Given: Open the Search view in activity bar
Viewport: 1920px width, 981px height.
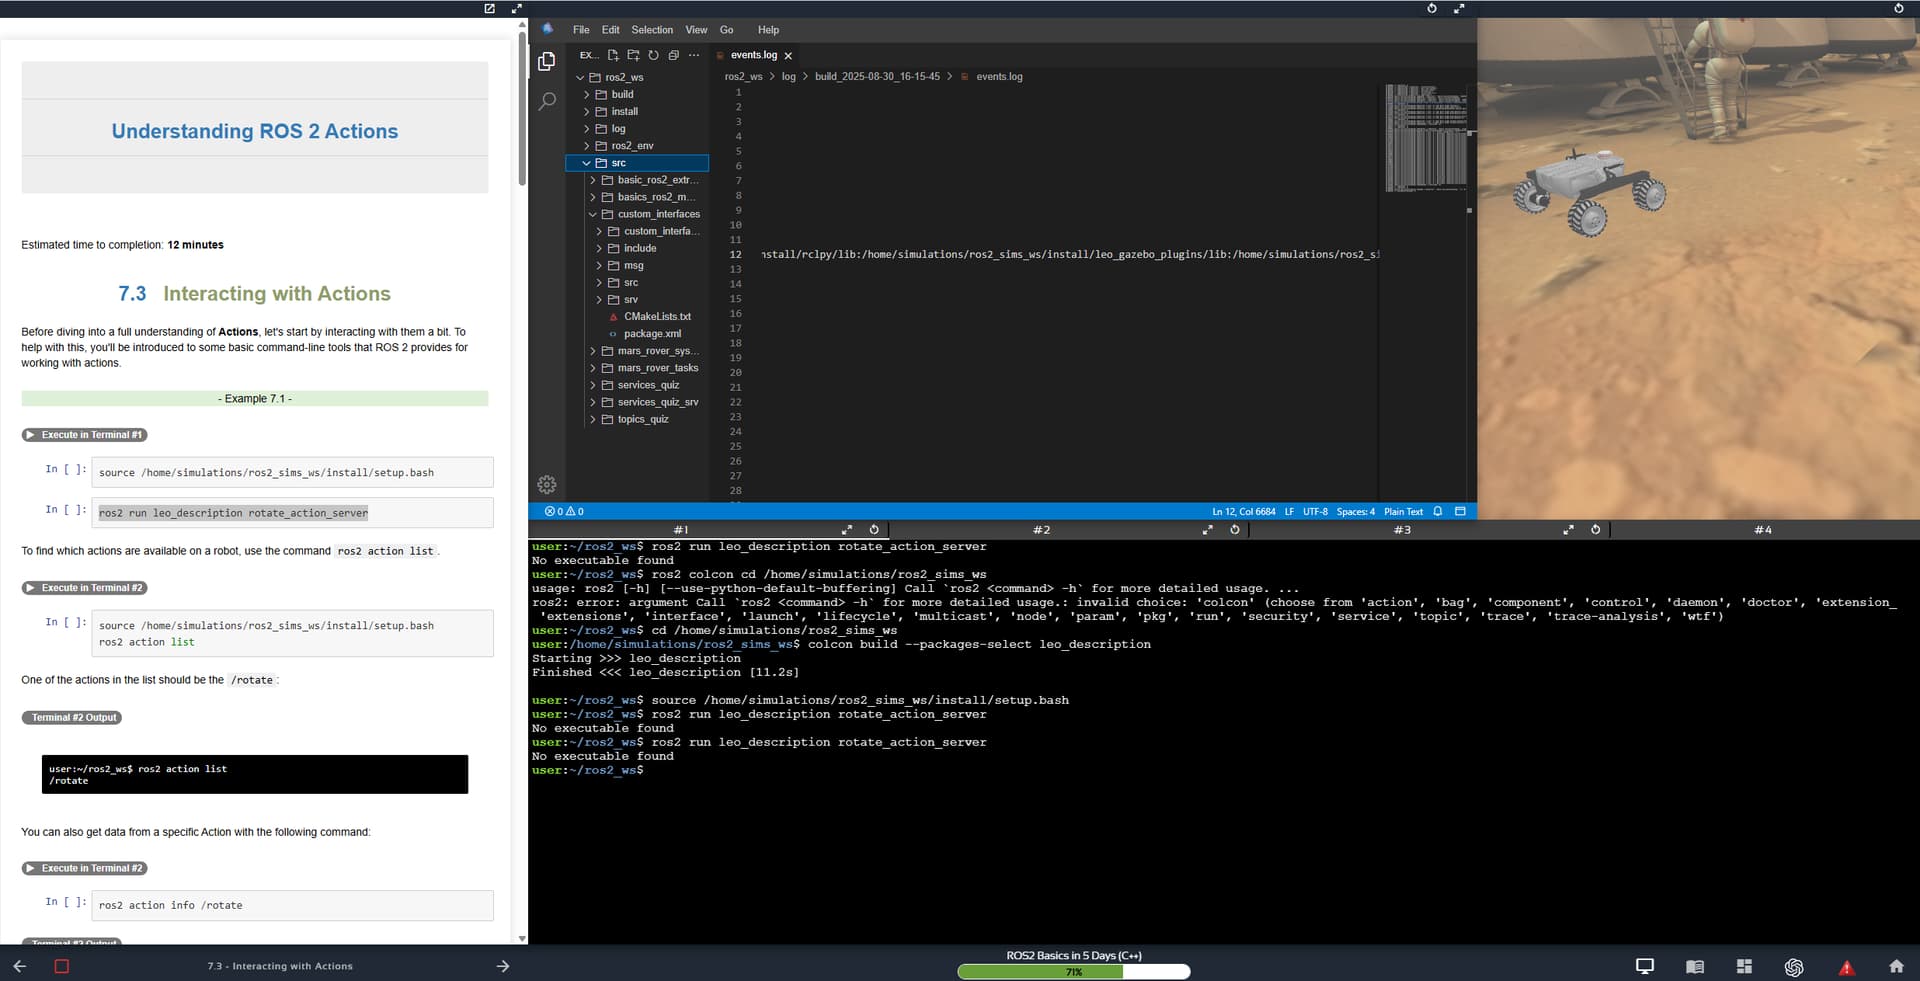Looking at the screenshot, I should click(547, 102).
